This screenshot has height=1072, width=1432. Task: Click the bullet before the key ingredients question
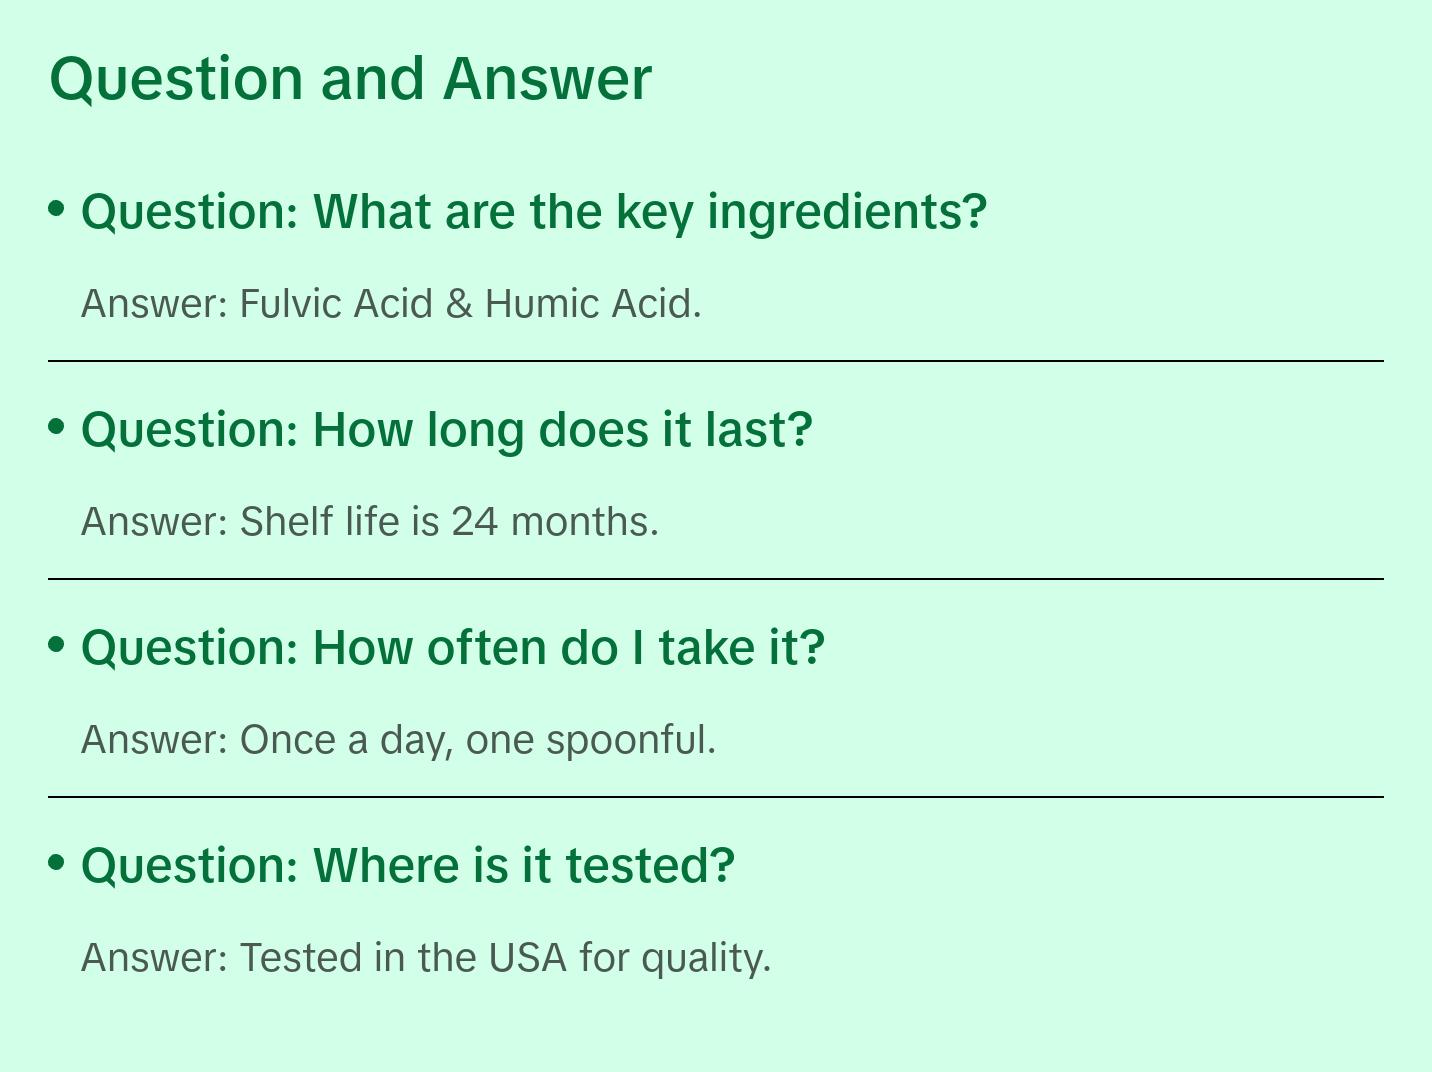57,208
